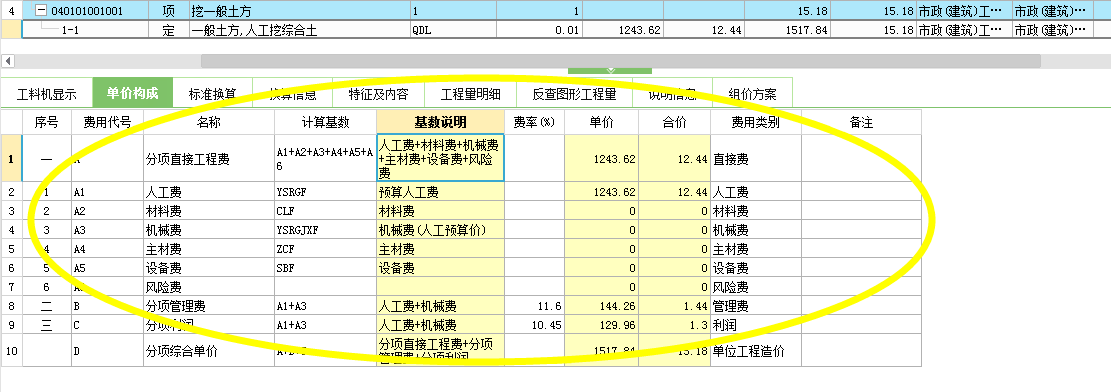Click the 144.26 unit price cell
The height and width of the screenshot is (392, 1111).
[x=602, y=306]
